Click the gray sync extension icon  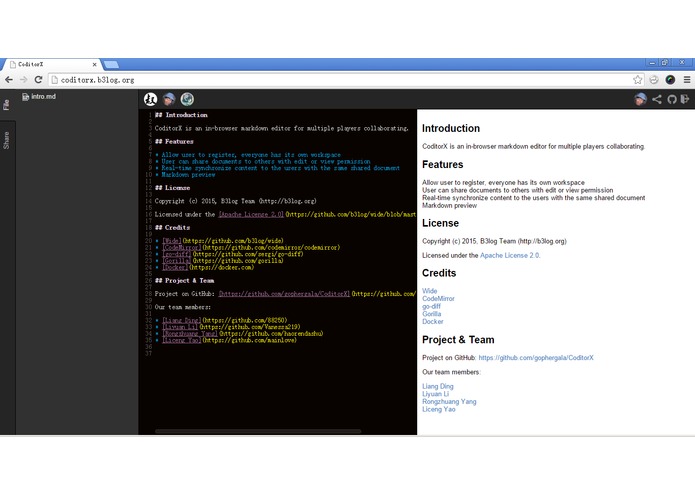(654, 80)
